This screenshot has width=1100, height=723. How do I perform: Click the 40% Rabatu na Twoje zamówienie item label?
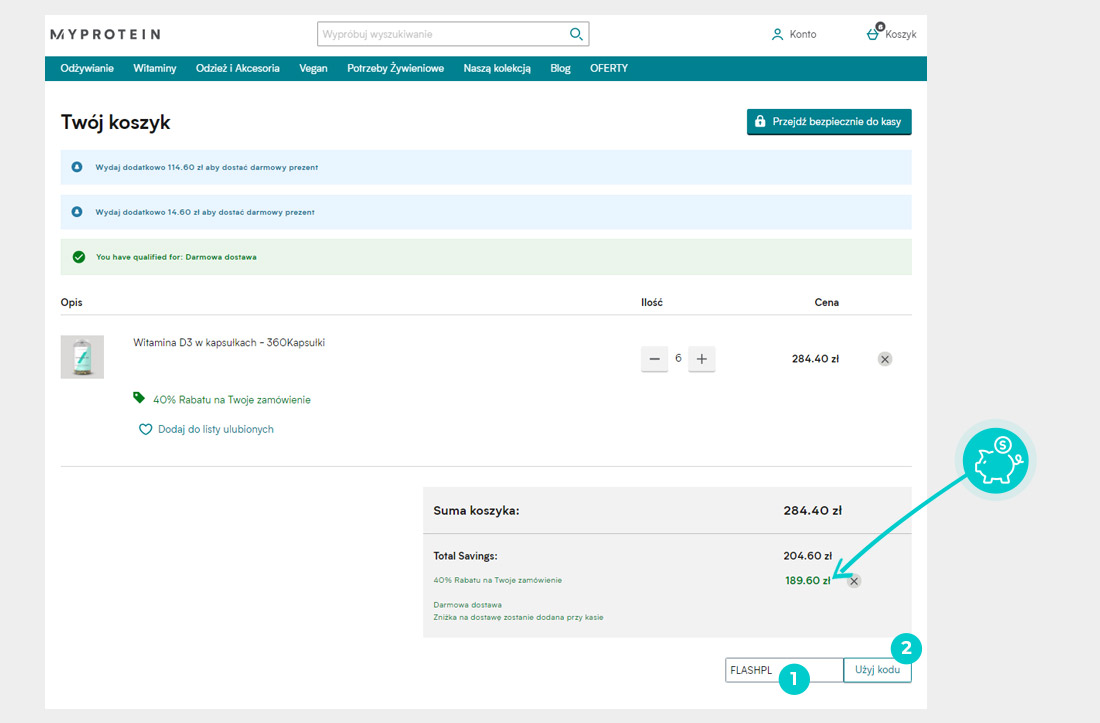(232, 400)
